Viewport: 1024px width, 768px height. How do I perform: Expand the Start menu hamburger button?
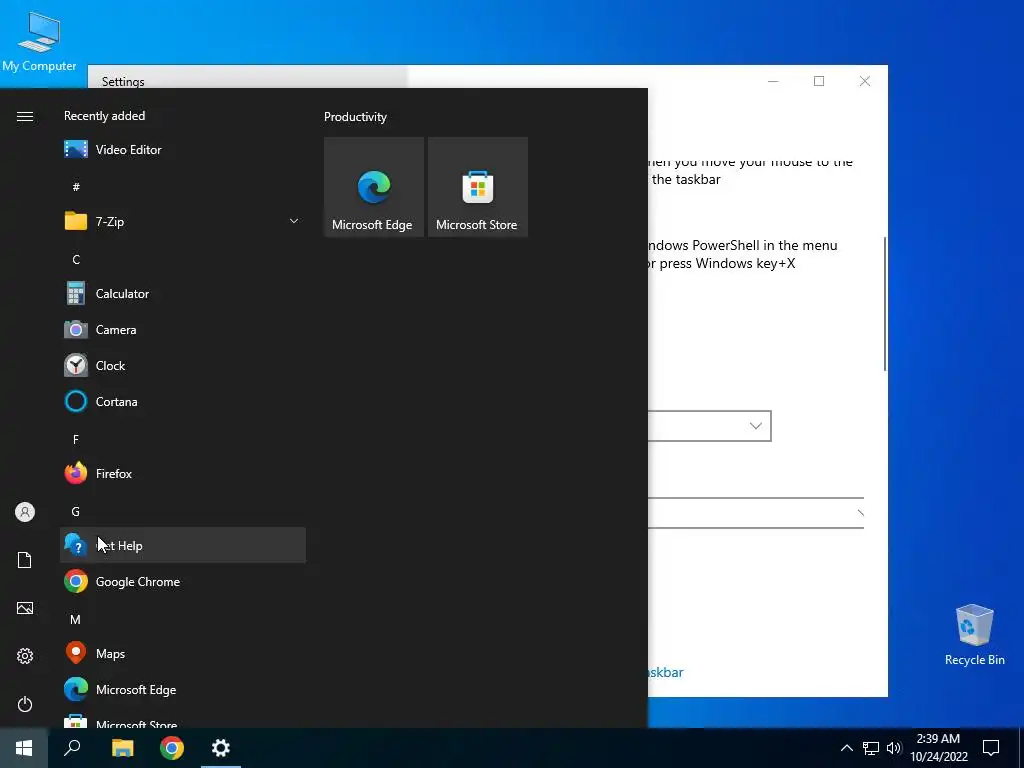(25, 116)
